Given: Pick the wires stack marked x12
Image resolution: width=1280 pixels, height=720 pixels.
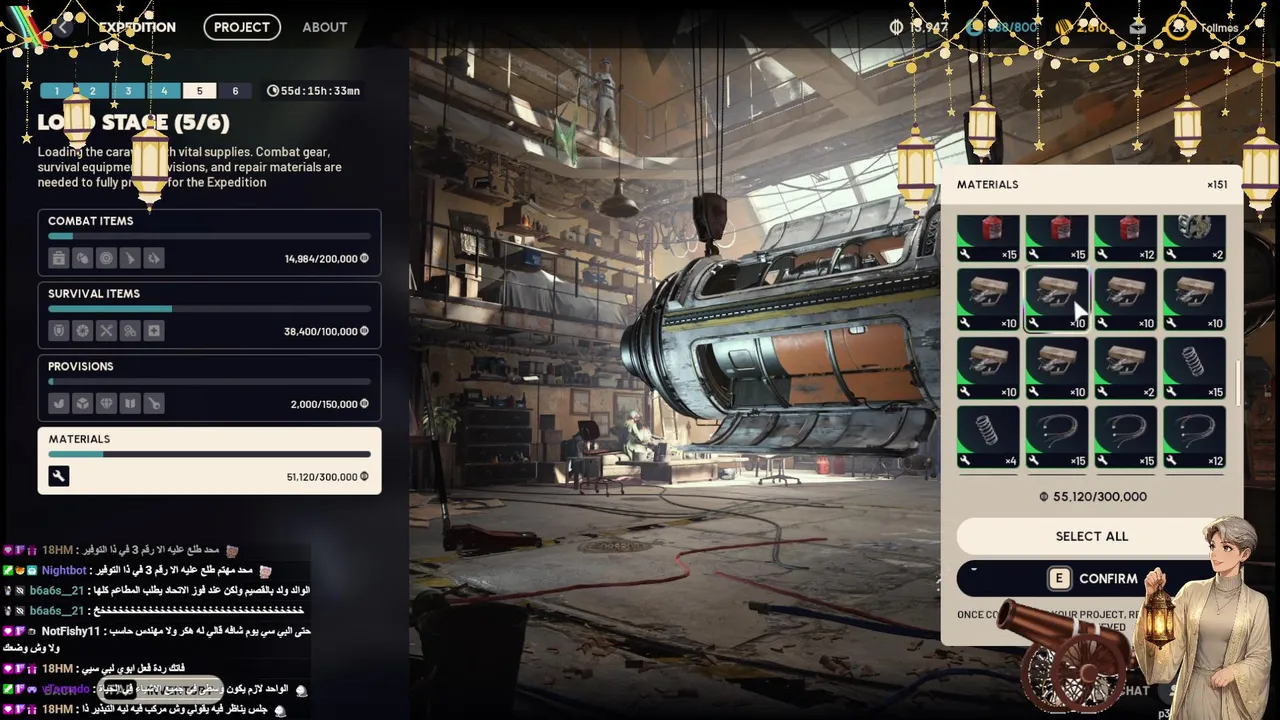Looking at the screenshot, I should tap(1194, 437).
